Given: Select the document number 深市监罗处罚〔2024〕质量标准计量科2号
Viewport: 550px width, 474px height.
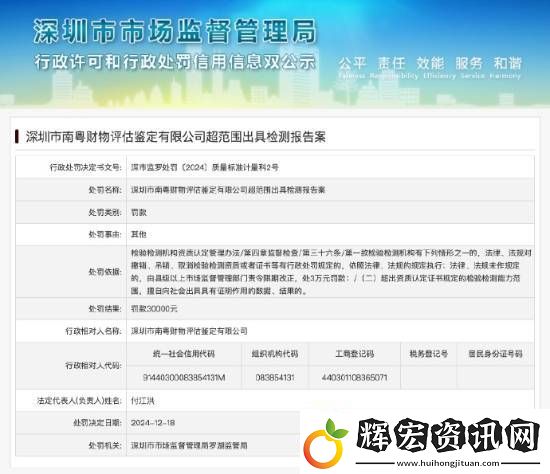Looking at the screenshot, I should [205, 167].
